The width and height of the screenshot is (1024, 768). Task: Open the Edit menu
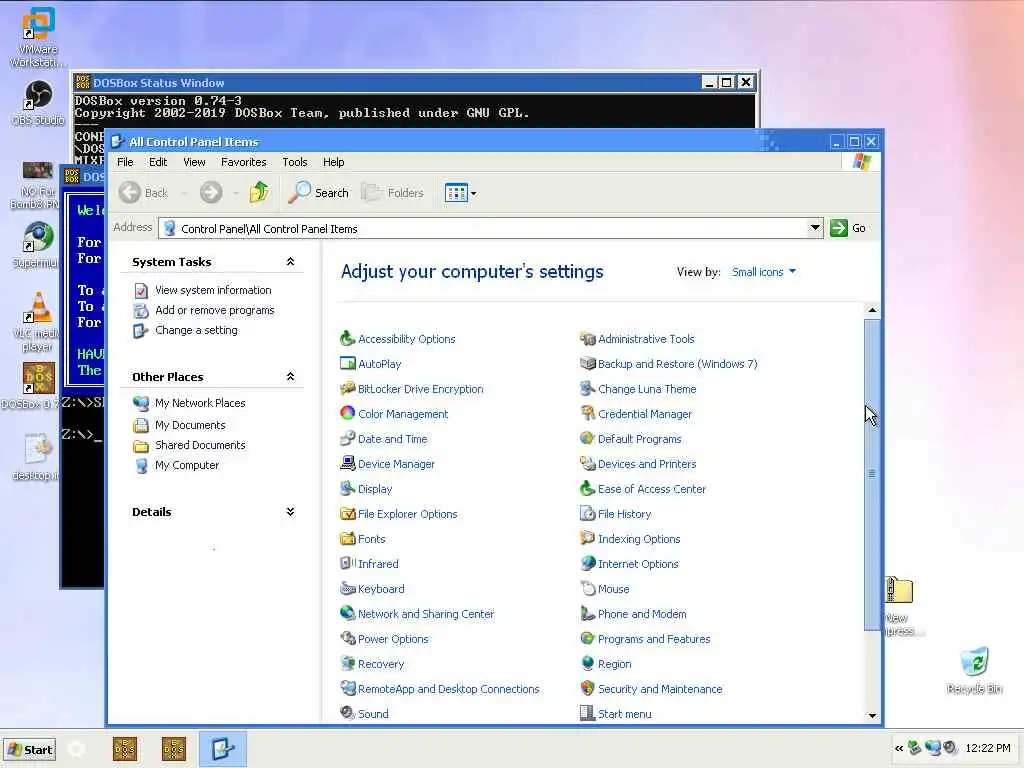(x=158, y=162)
